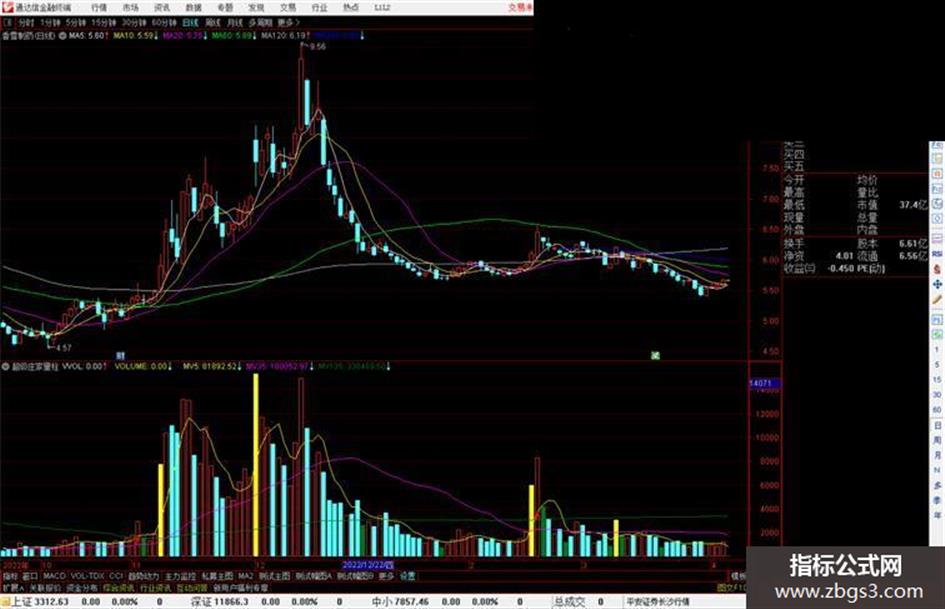The width and height of the screenshot is (945, 609).
Task: Choose 日 period in right sidebar
Action: (937, 426)
